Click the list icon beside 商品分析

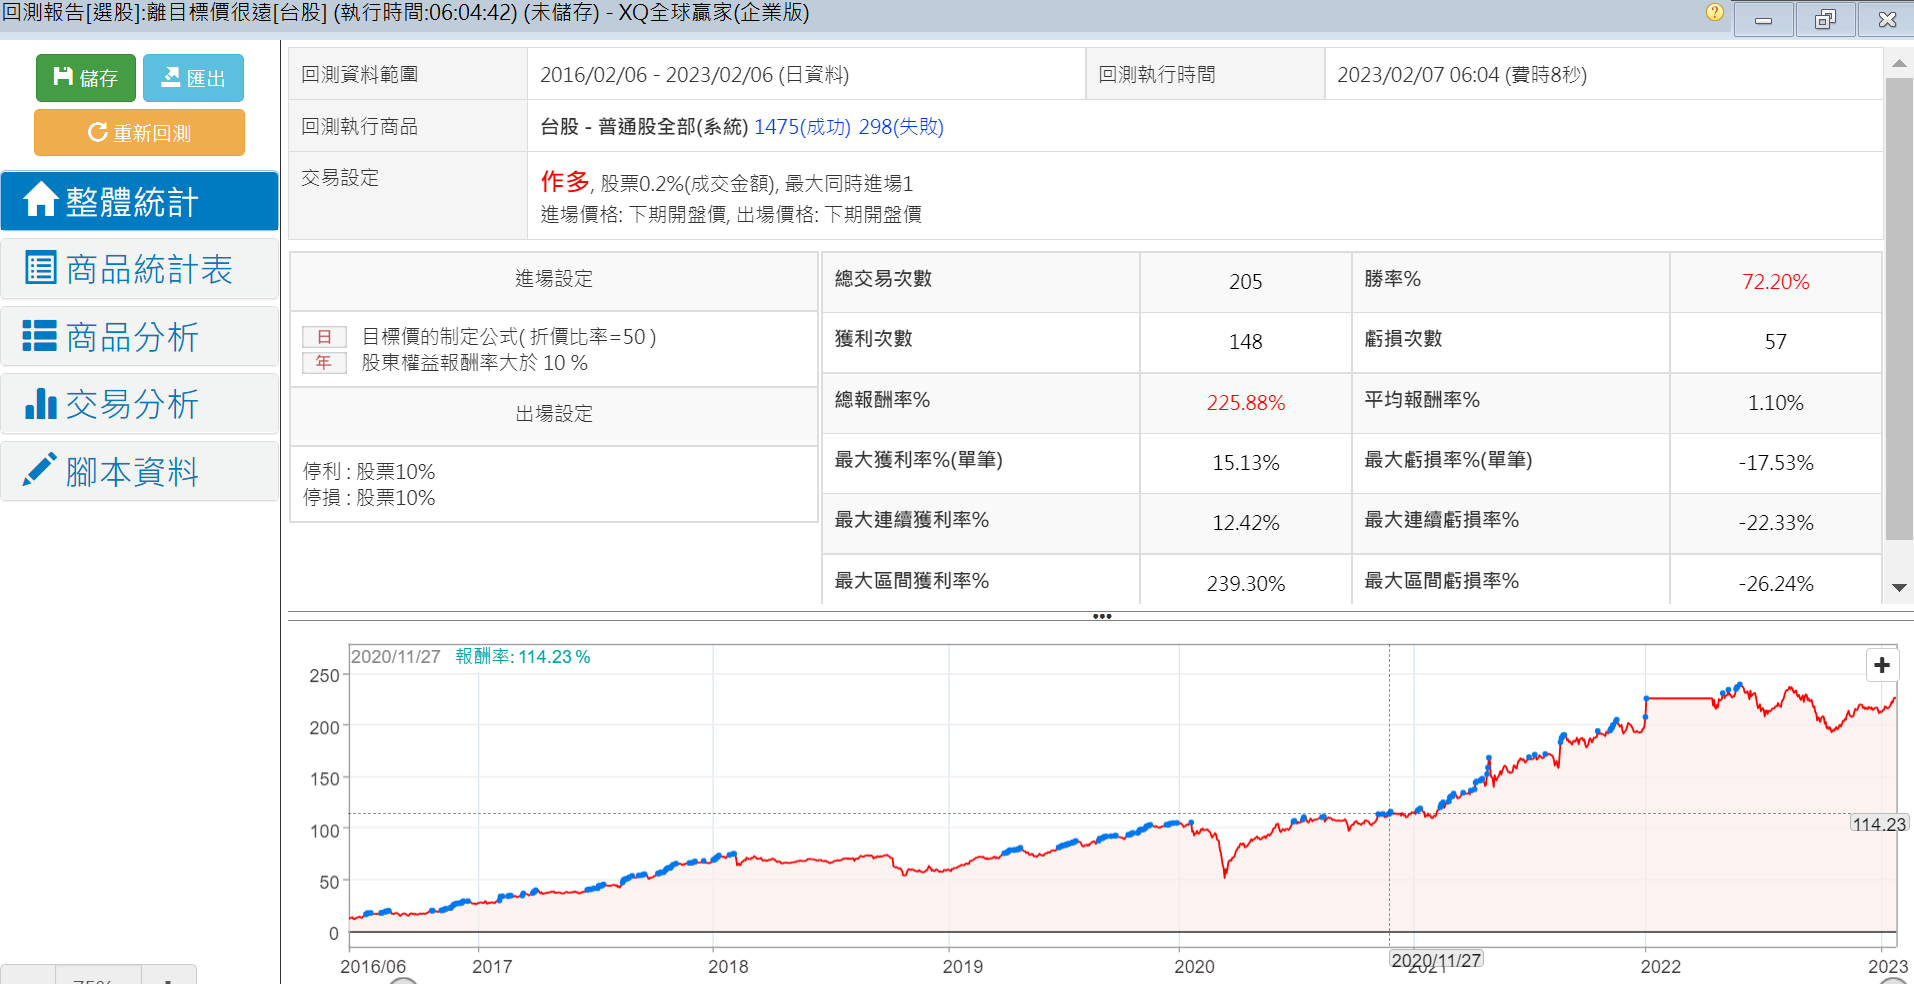40,336
